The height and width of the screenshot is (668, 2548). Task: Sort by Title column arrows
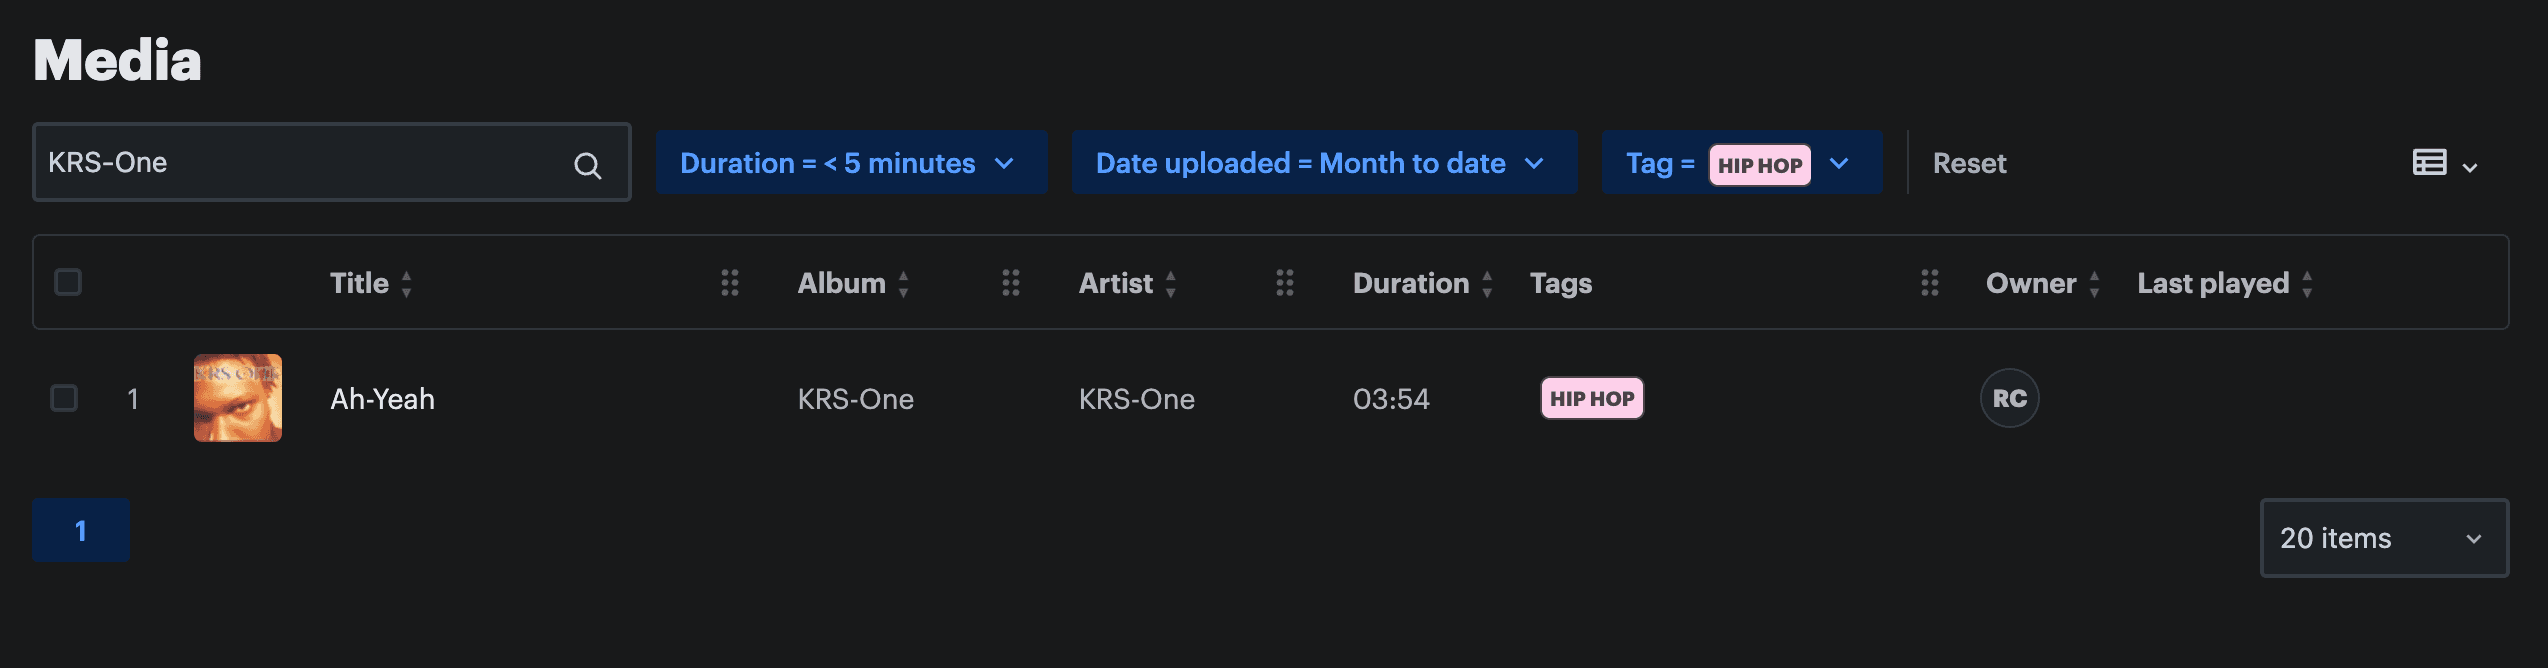point(407,284)
